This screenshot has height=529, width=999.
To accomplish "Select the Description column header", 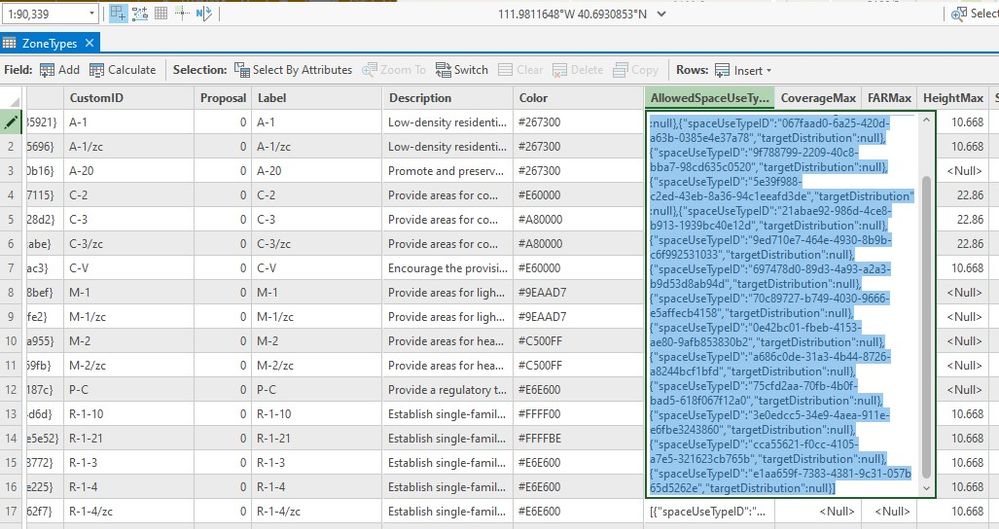I will [x=447, y=98].
